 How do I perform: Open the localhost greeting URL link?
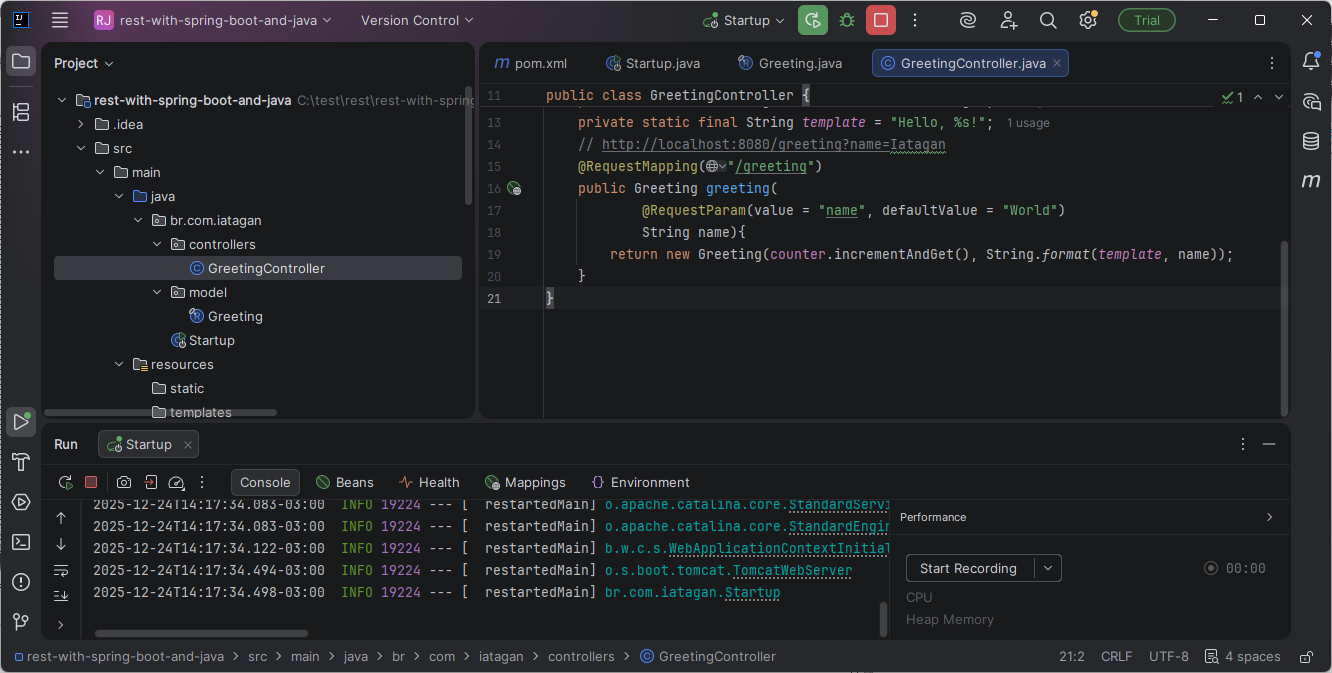773,144
